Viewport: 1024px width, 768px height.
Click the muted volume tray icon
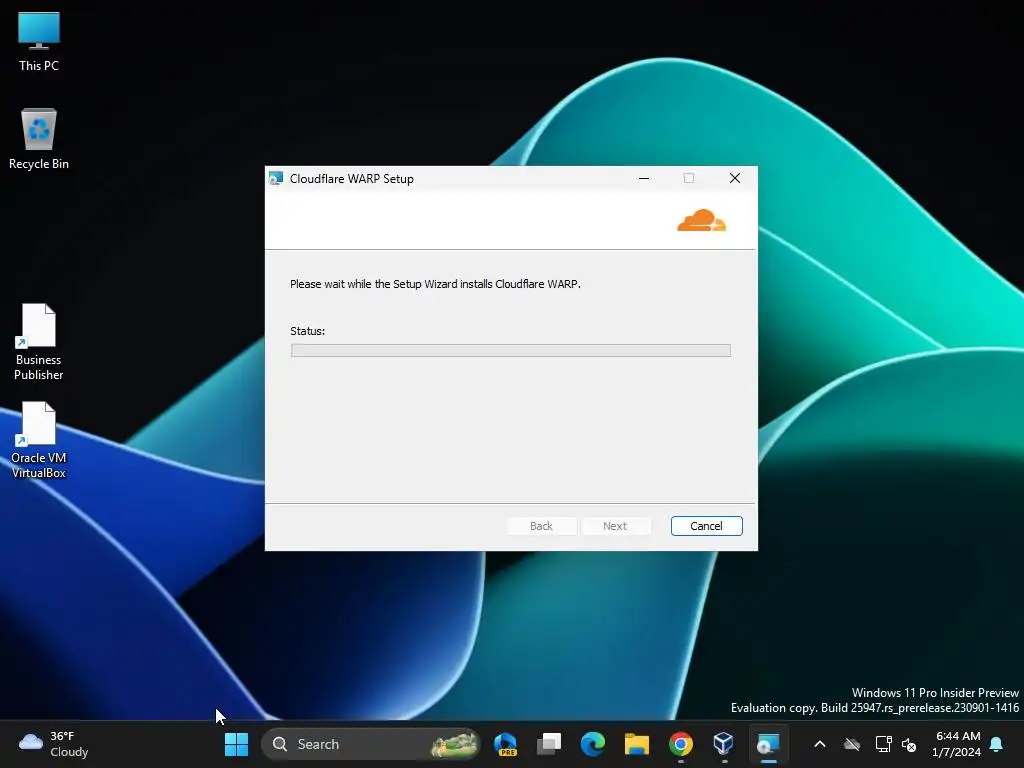[x=909, y=744]
